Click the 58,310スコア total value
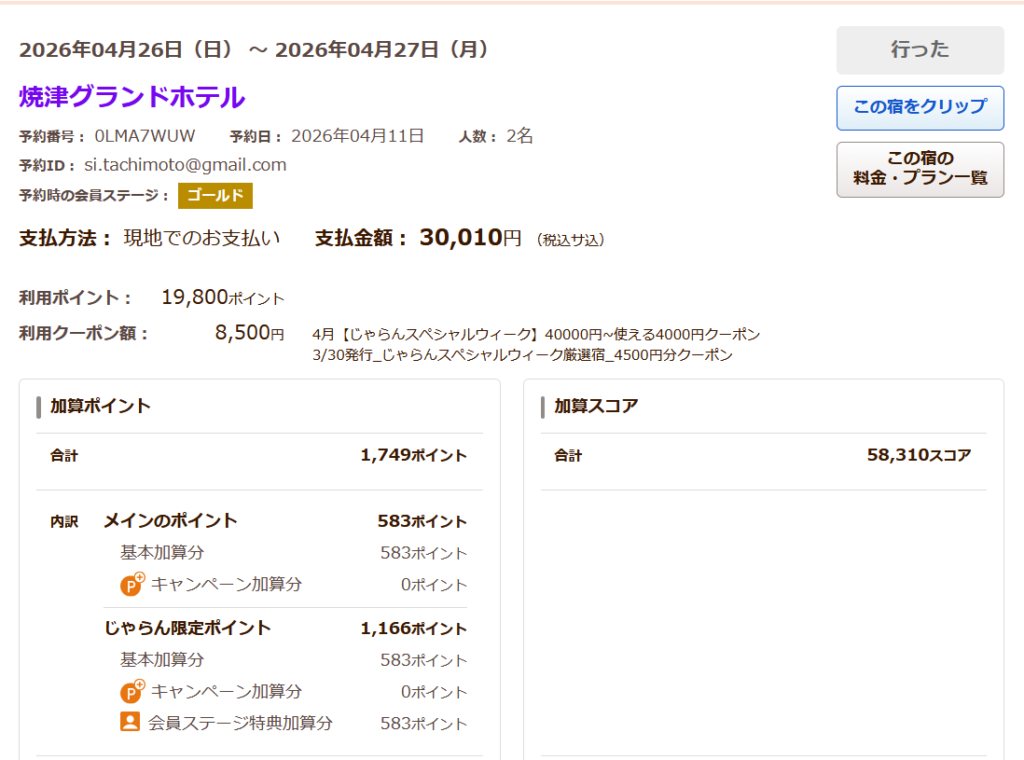This screenshot has height=760, width=1024. (x=919, y=455)
